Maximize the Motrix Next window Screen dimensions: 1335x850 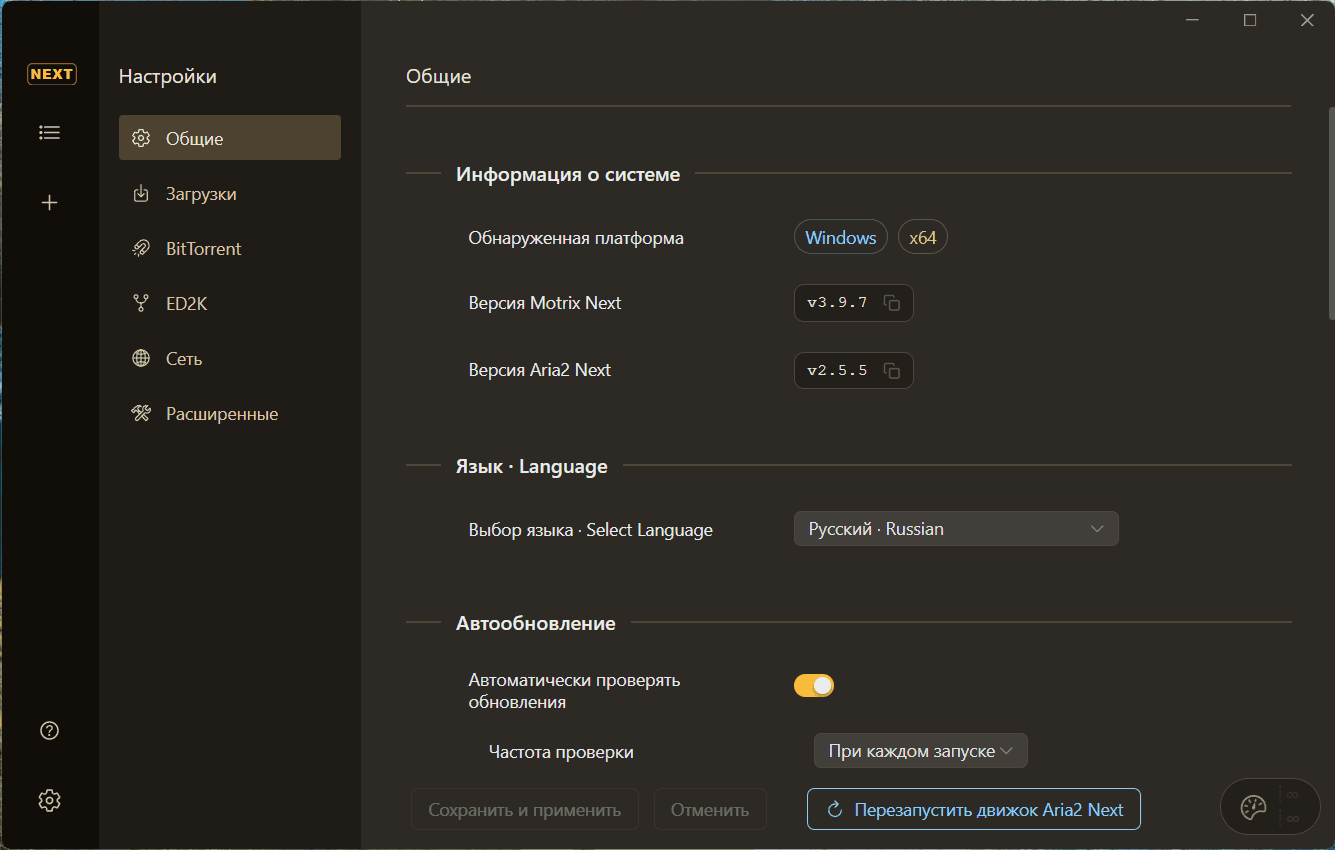(x=1250, y=20)
